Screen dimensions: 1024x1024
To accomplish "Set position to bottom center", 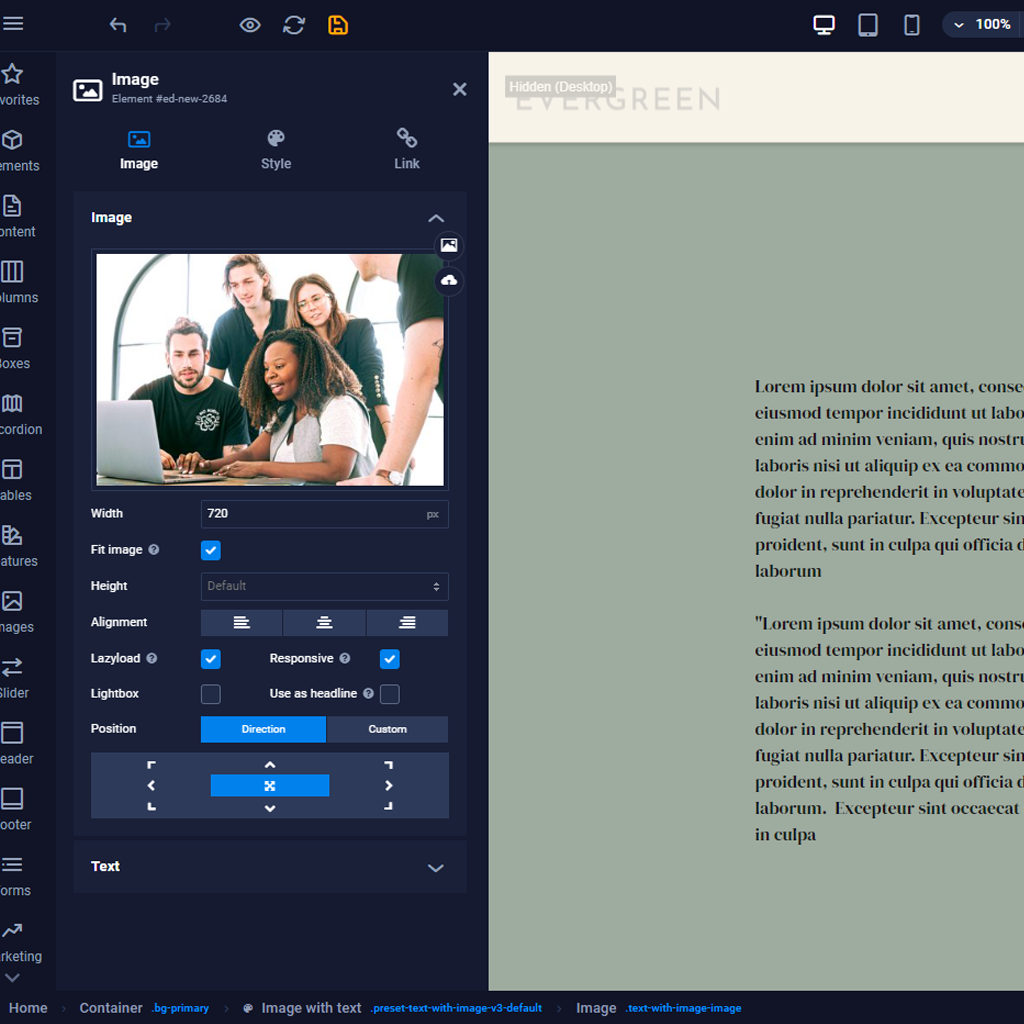I will tap(270, 808).
